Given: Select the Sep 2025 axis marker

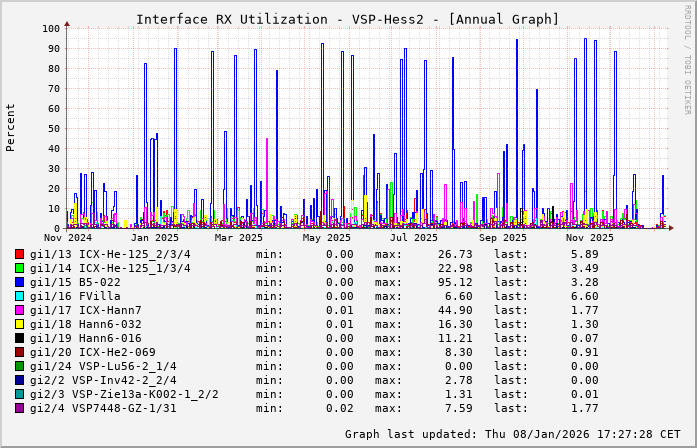Looking at the screenshot, I should (502, 238).
